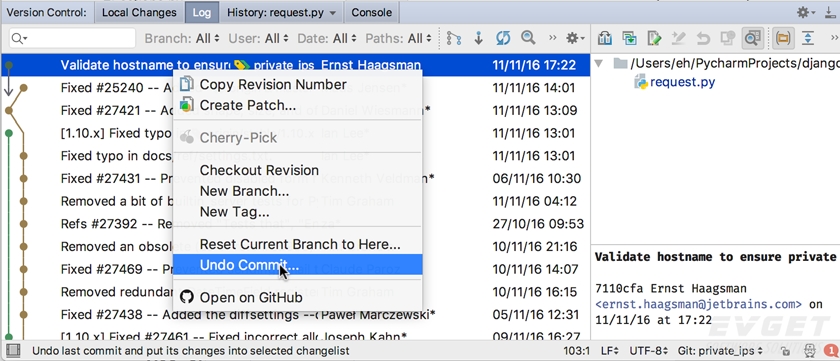The width and height of the screenshot is (840, 361).
Task: Show more details toolbar actions chevron
Action: coord(834,38)
